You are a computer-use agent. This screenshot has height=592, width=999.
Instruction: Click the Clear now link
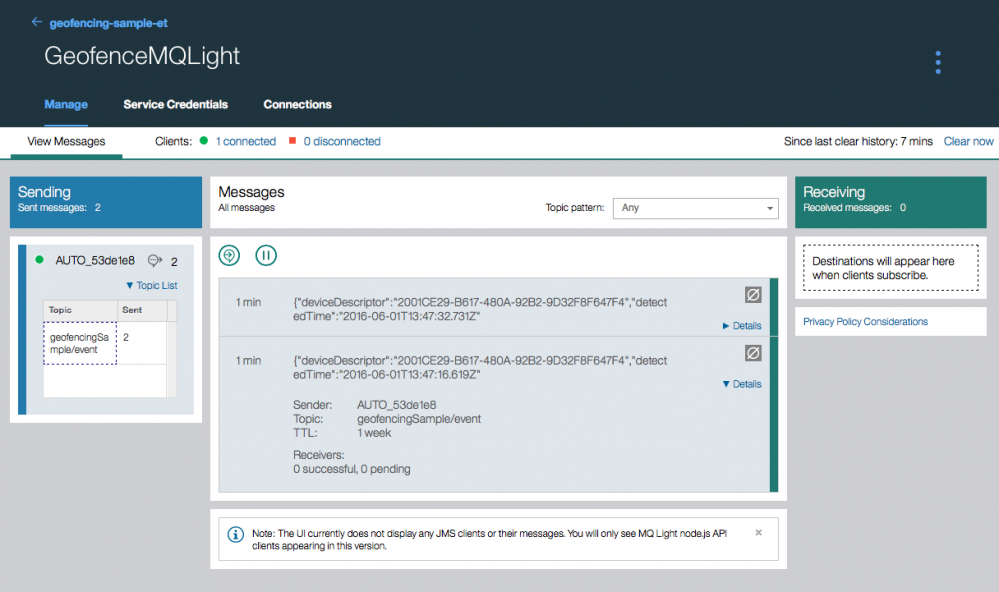(x=967, y=141)
